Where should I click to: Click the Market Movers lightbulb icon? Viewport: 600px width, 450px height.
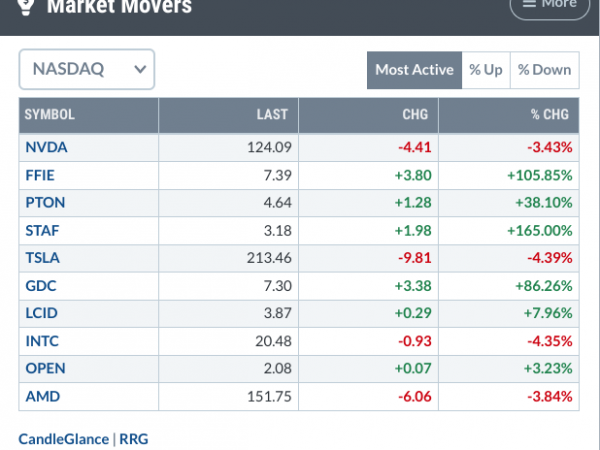tap(26, 7)
